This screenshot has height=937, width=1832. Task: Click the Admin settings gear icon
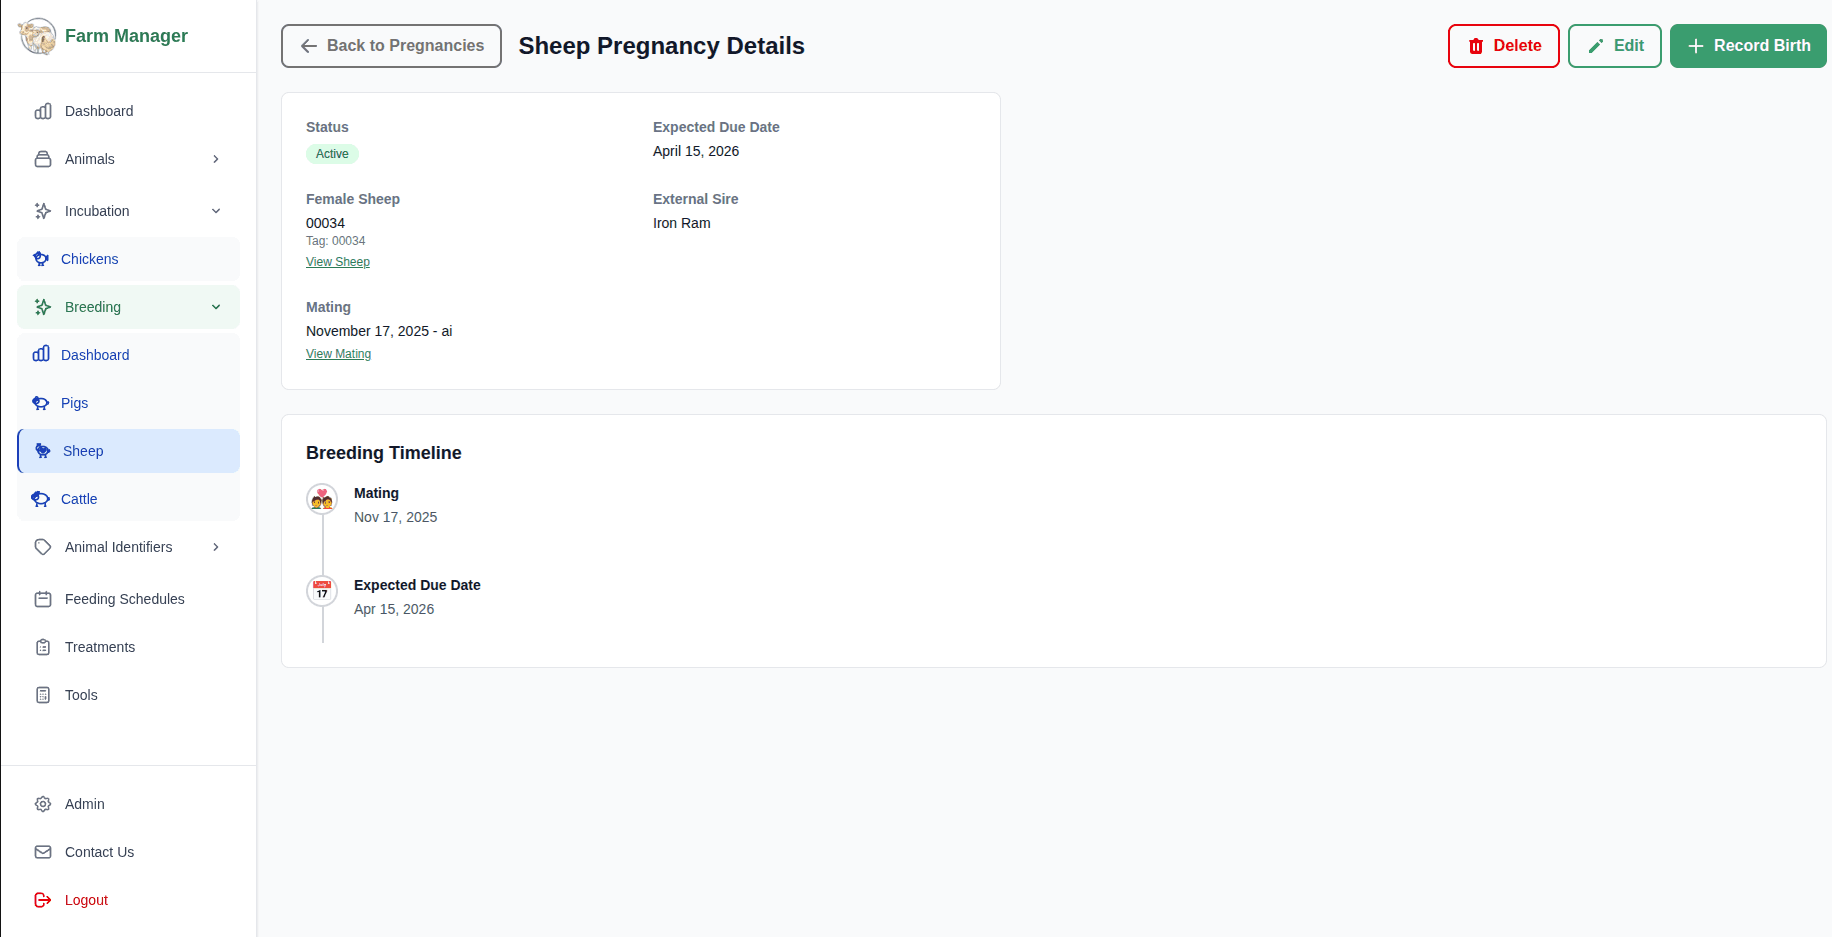(x=43, y=804)
